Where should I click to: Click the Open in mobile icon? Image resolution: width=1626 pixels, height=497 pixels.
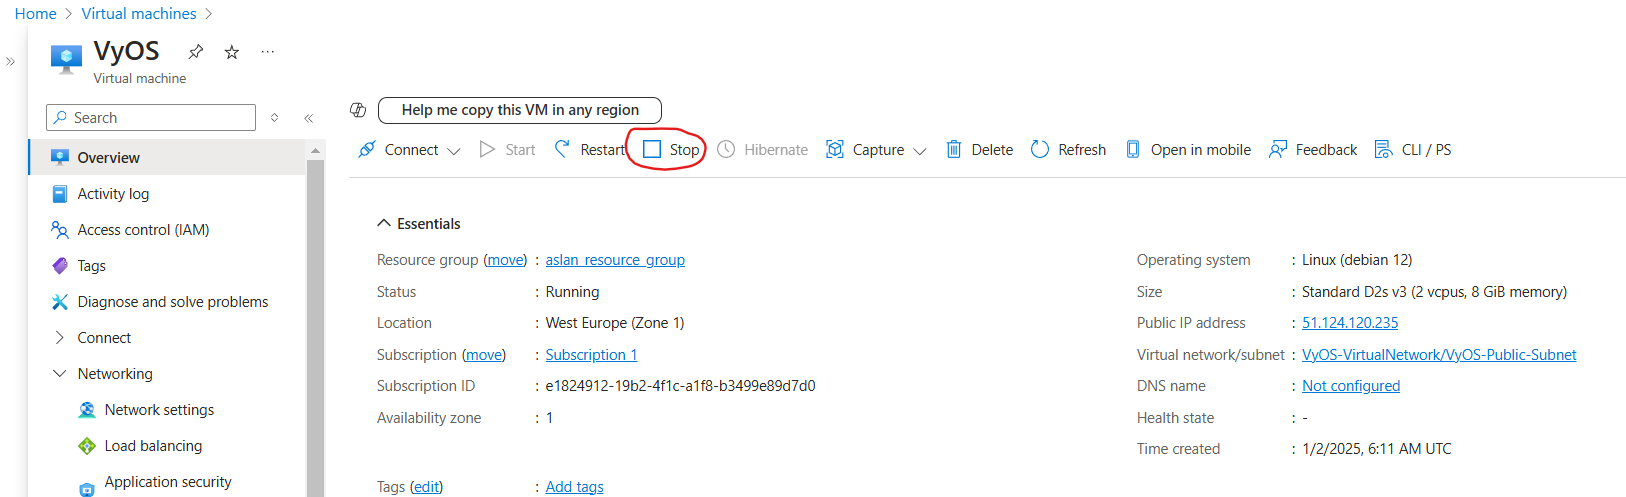tap(1133, 150)
